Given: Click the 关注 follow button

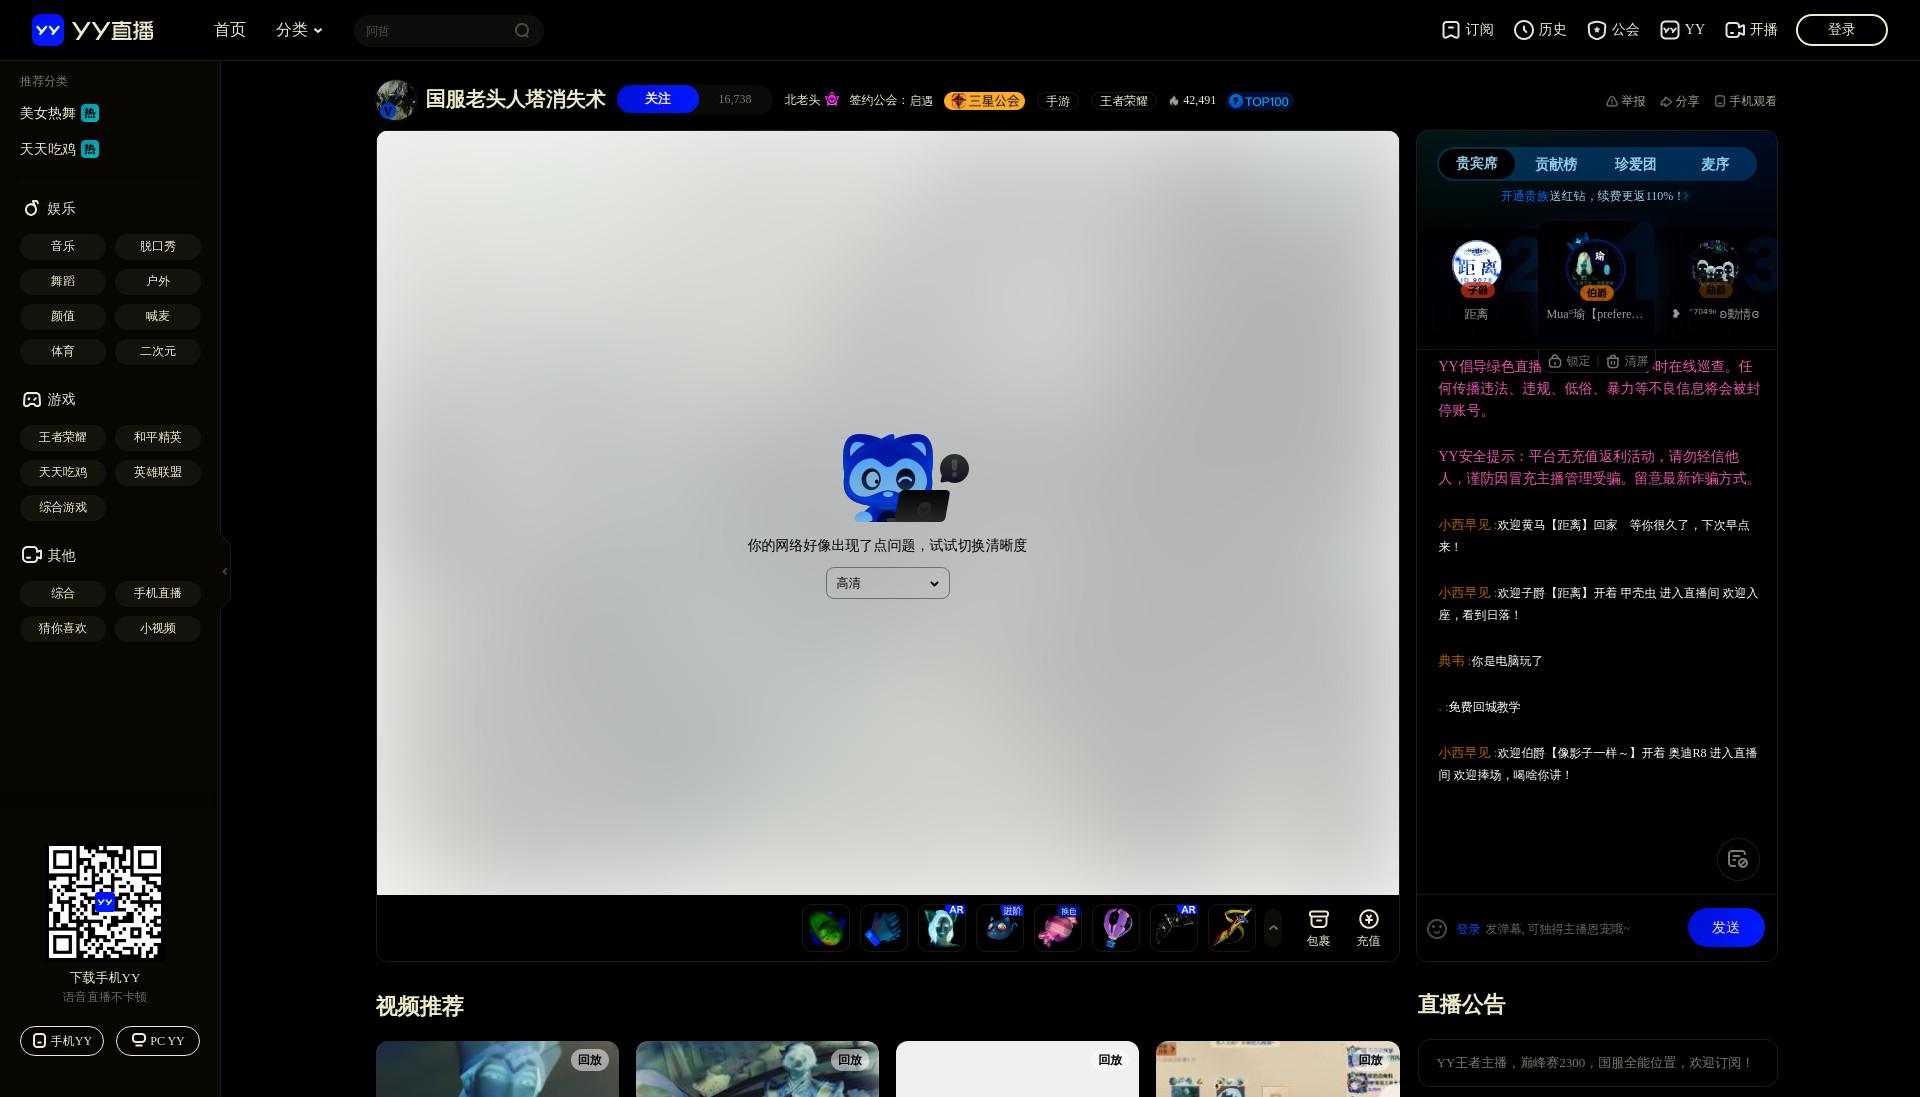Looking at the screenshot, I should tap(658, 99).
